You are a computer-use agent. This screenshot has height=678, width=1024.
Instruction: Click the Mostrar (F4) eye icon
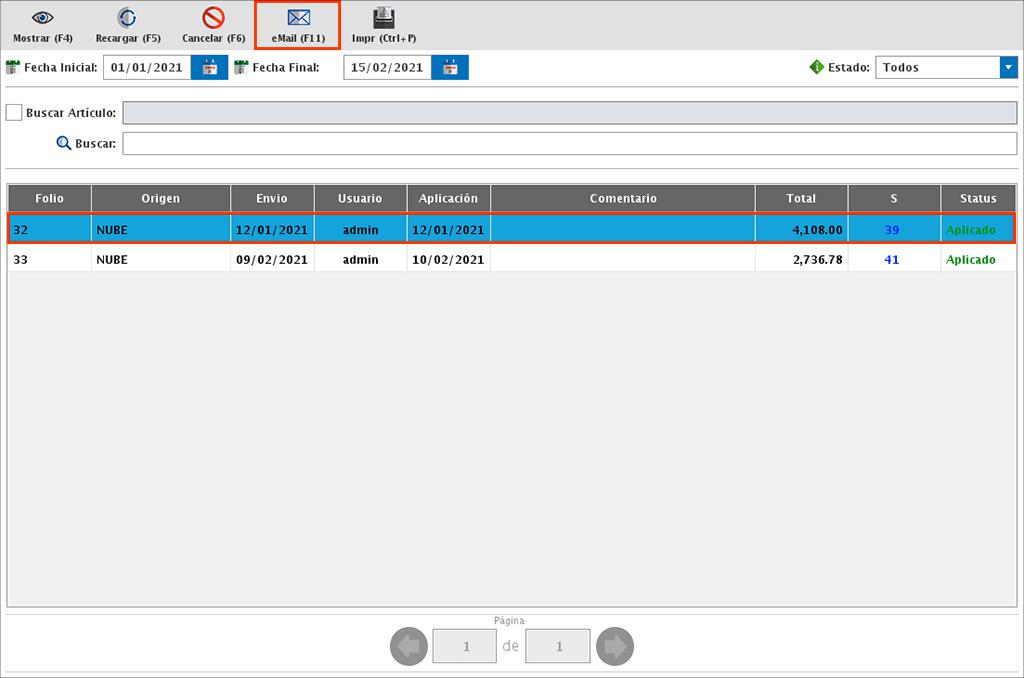[x=43, y=18]
